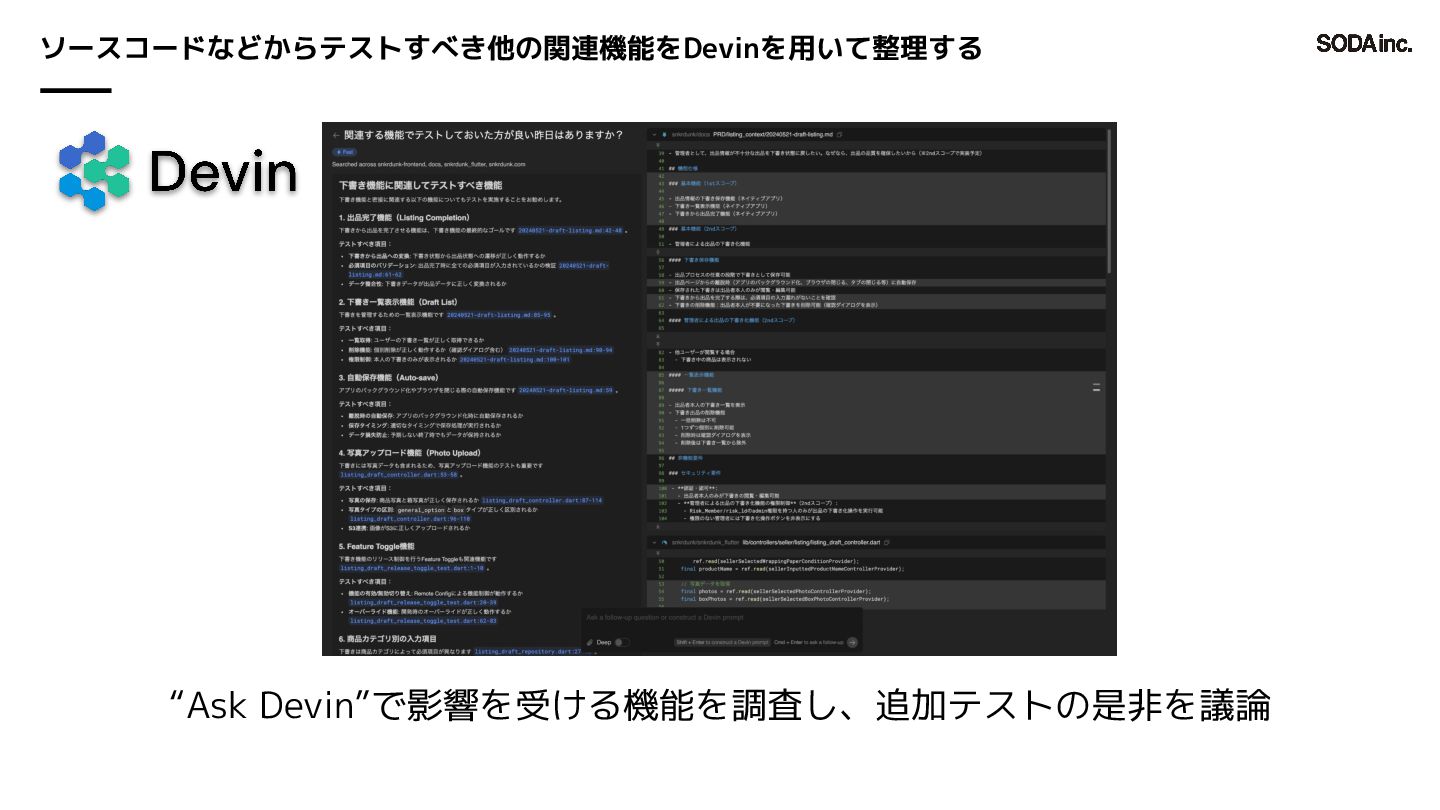Image resolution: width=1440 pixels, height=810 pixels.
Task: Click heading '6. 商品カテゴリ別の入力項目'
Action: click(x=387, y=637)
